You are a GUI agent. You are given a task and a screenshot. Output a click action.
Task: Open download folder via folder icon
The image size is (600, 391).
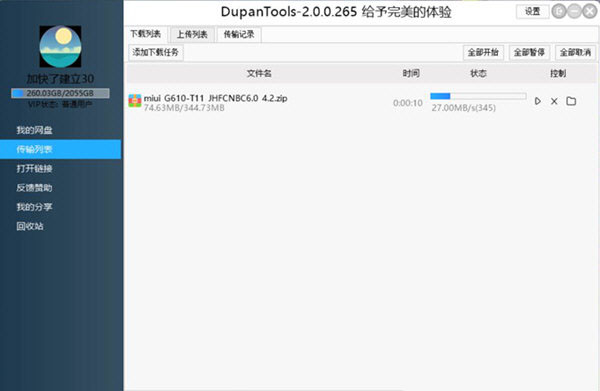coord(571,101)
